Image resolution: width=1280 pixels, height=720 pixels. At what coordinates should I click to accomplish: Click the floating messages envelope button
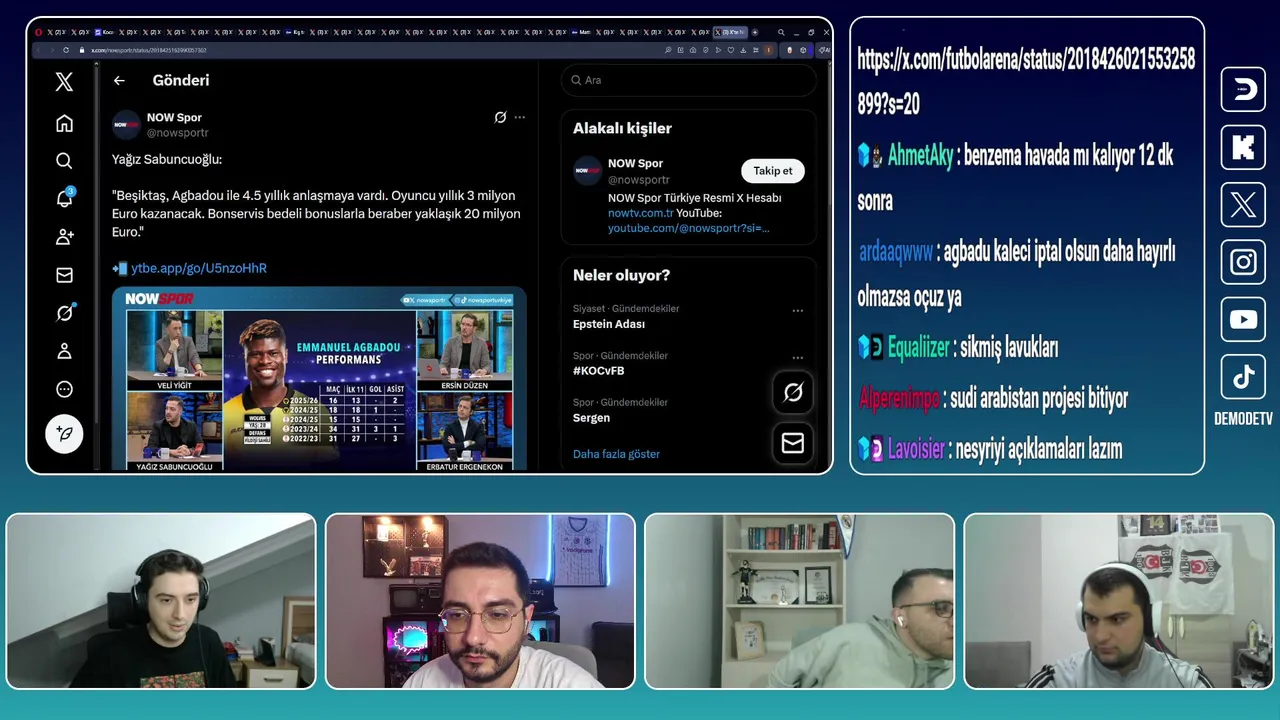(793, 442)
